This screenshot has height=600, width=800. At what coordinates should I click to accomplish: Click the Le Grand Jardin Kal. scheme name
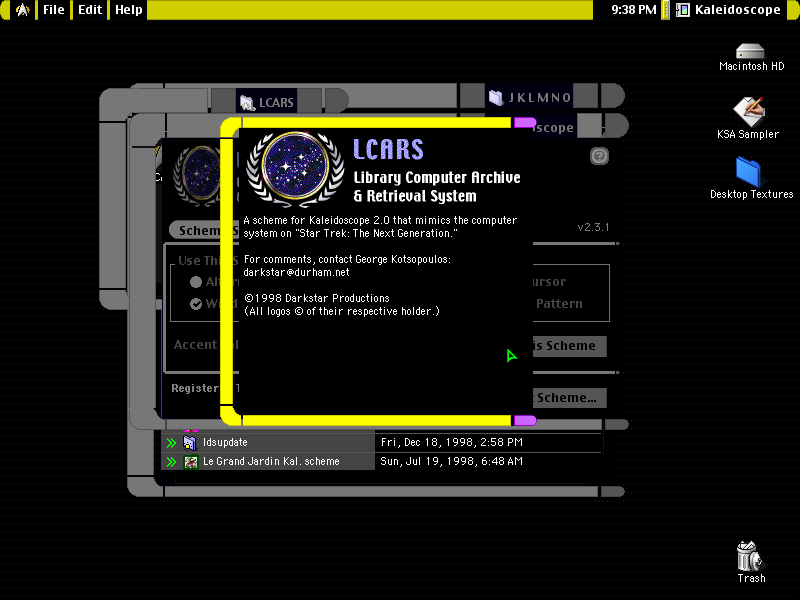point(271,461)
